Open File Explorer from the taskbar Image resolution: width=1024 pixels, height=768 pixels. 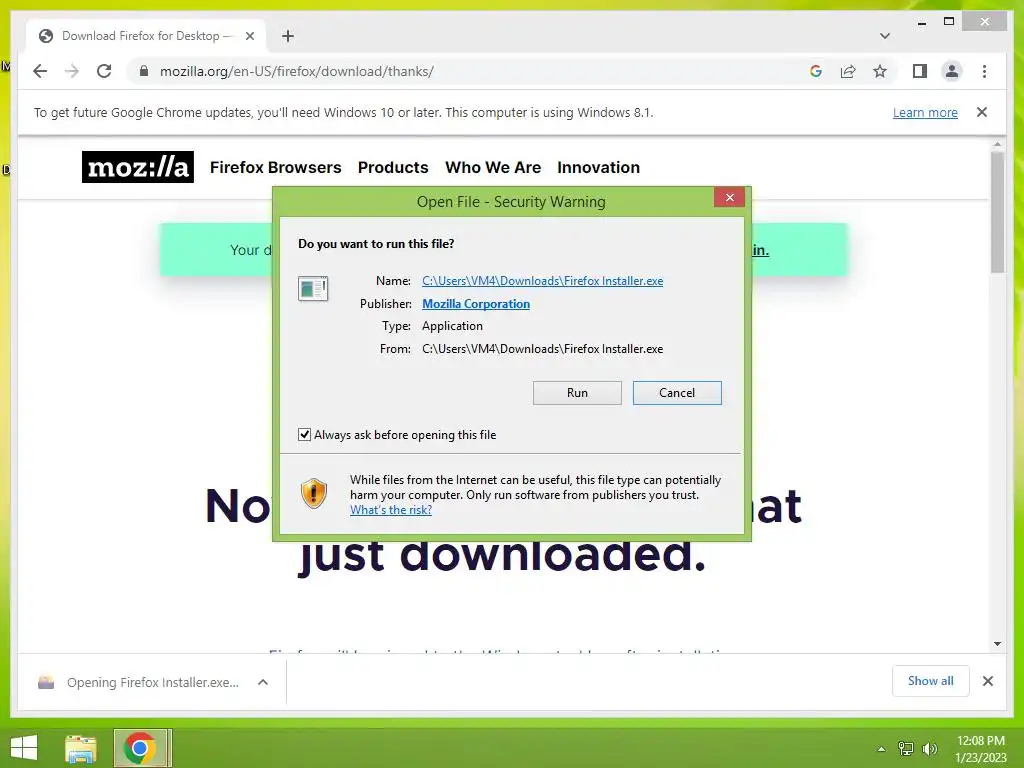(x=80, y=748)
